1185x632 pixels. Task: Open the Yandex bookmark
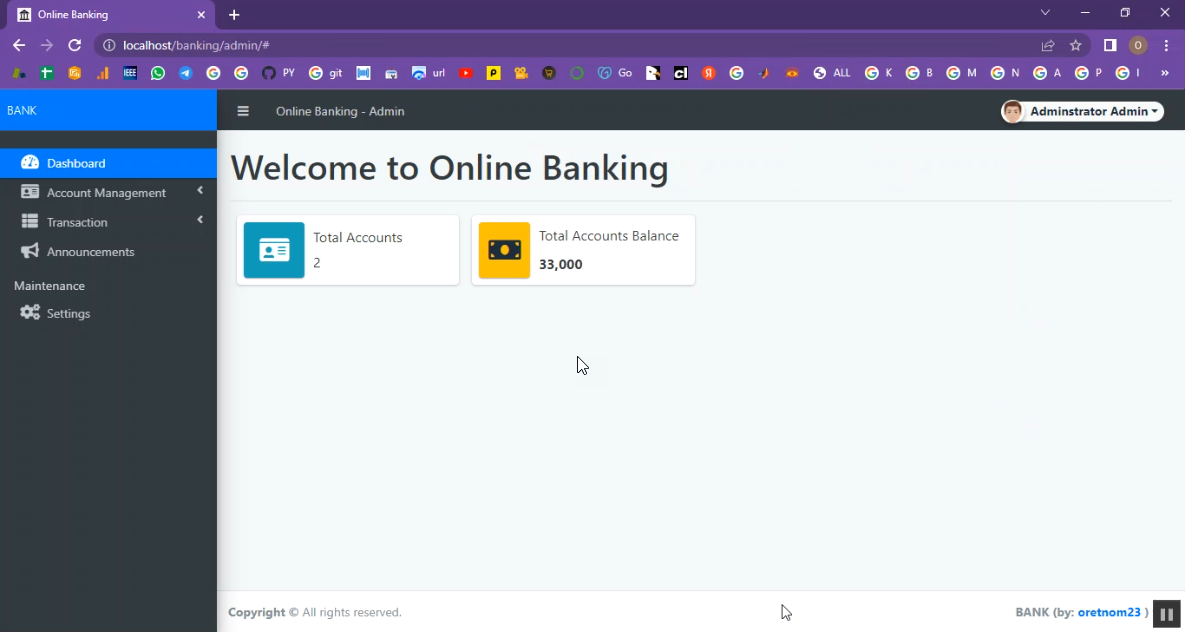pos(708,73)
